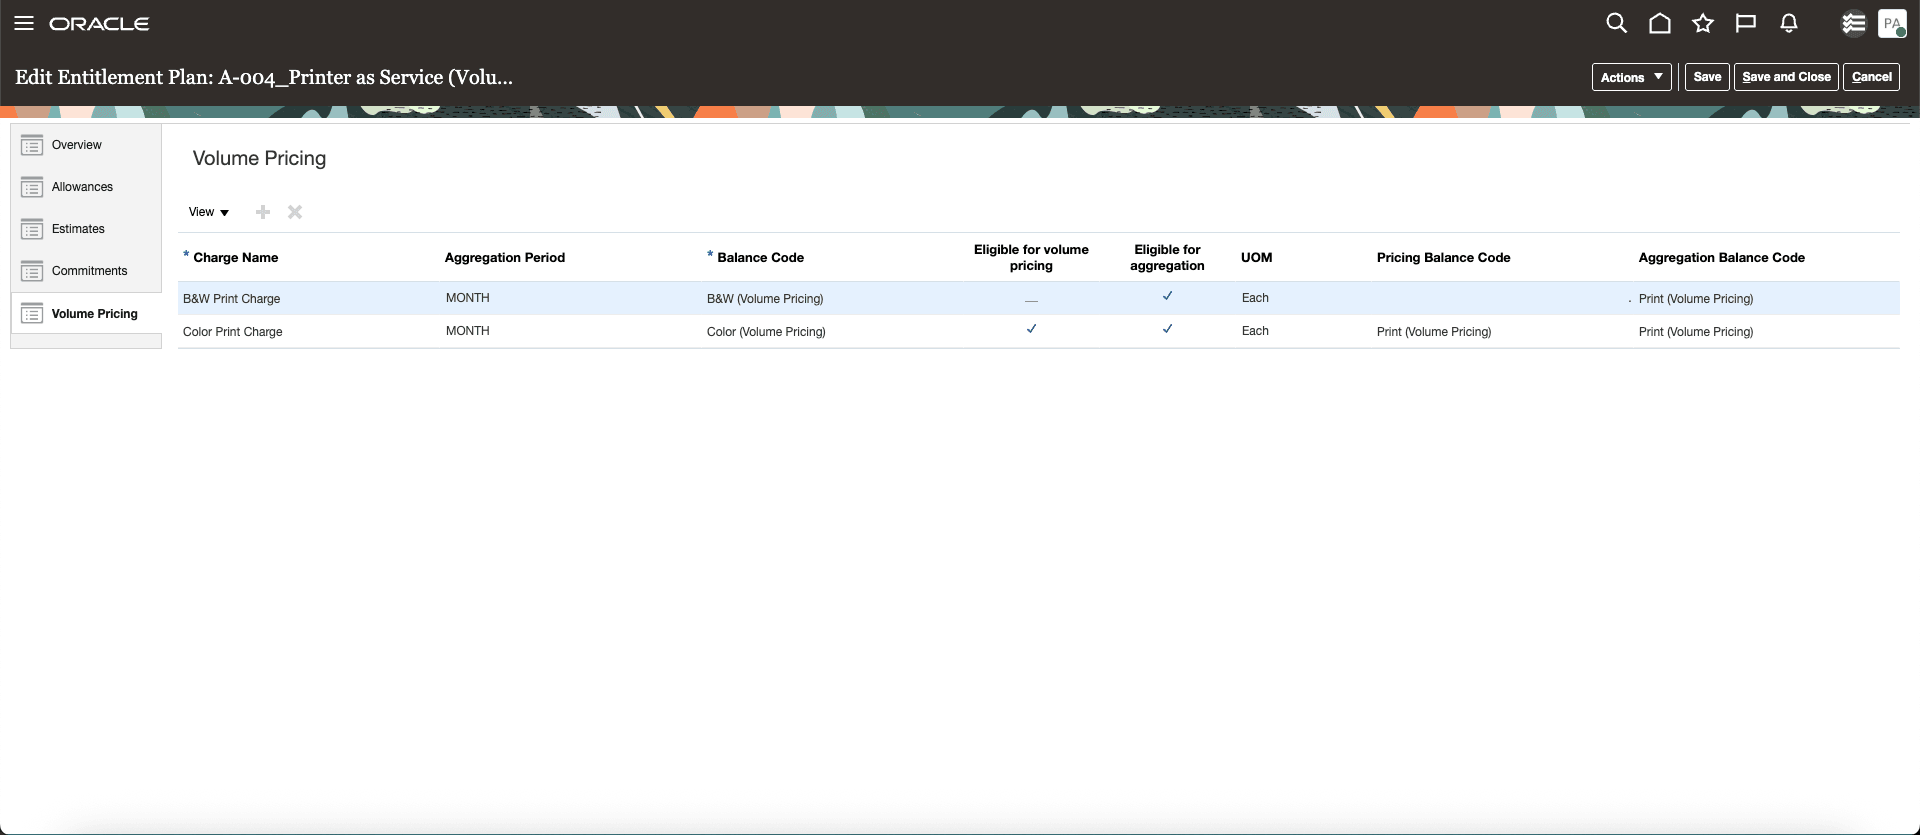Toggle volume pricing eligibility for Color Print Charge

(1031, 329)
